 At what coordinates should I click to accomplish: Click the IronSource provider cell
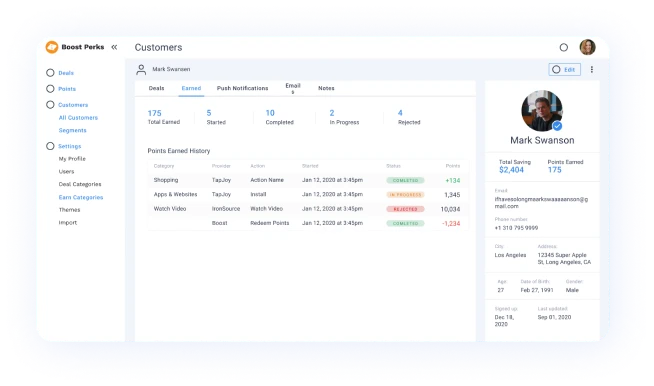pyautogui.click(x=226, y=209)
